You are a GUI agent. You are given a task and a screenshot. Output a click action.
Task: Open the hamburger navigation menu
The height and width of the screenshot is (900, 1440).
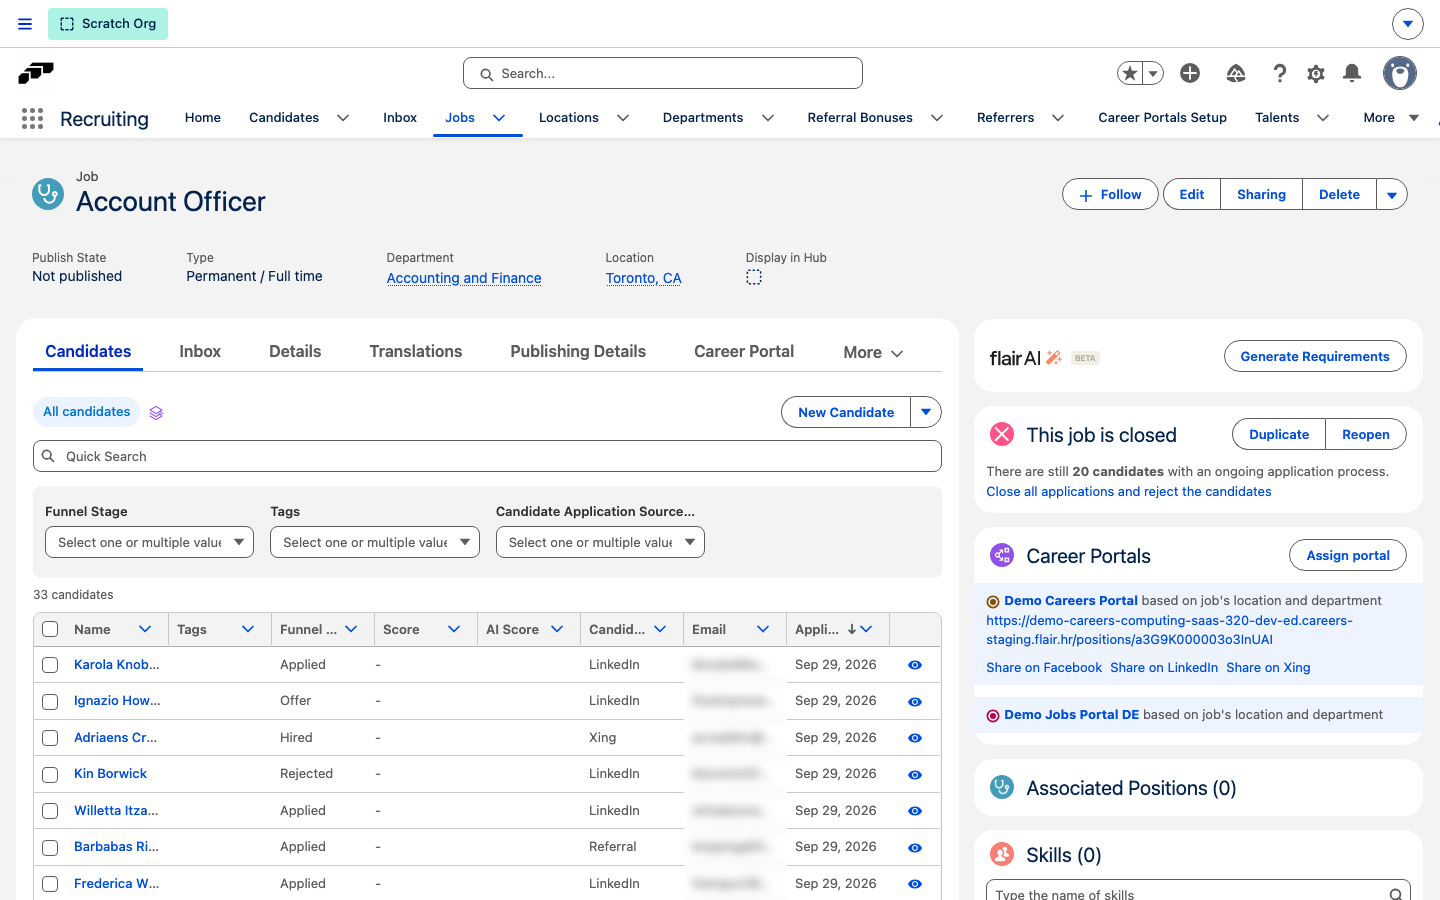(25, 24)
